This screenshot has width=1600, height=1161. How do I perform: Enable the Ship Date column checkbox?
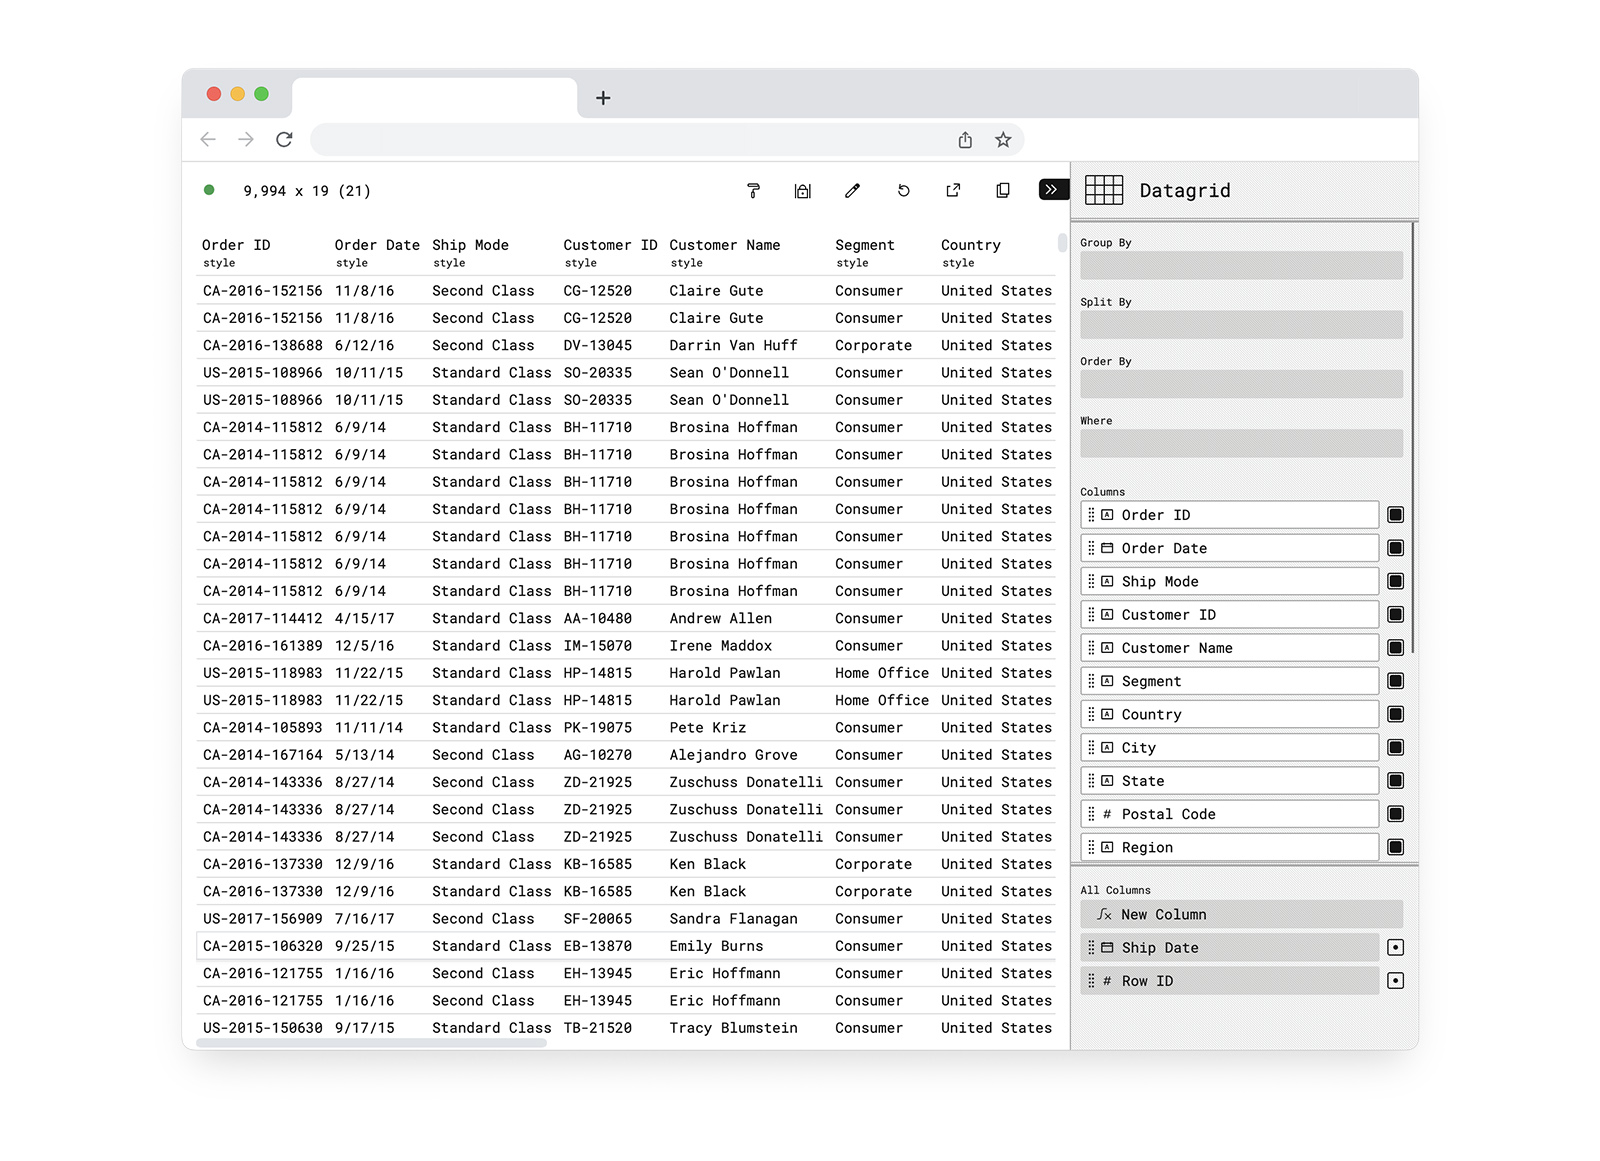[x=1396, y=947]
